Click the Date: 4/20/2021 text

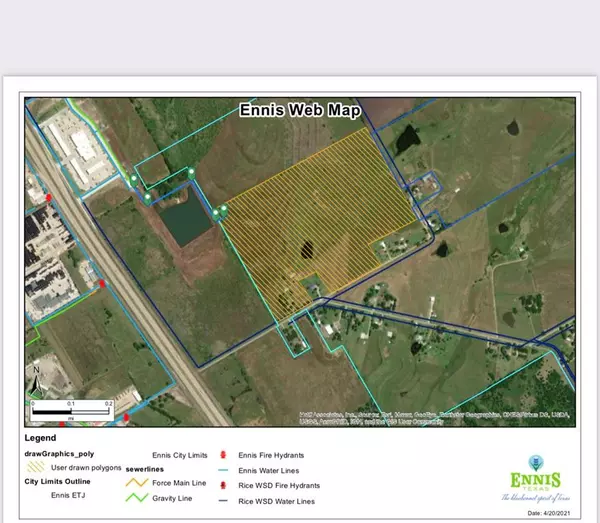pyautogui.click(x=549, y=513)
